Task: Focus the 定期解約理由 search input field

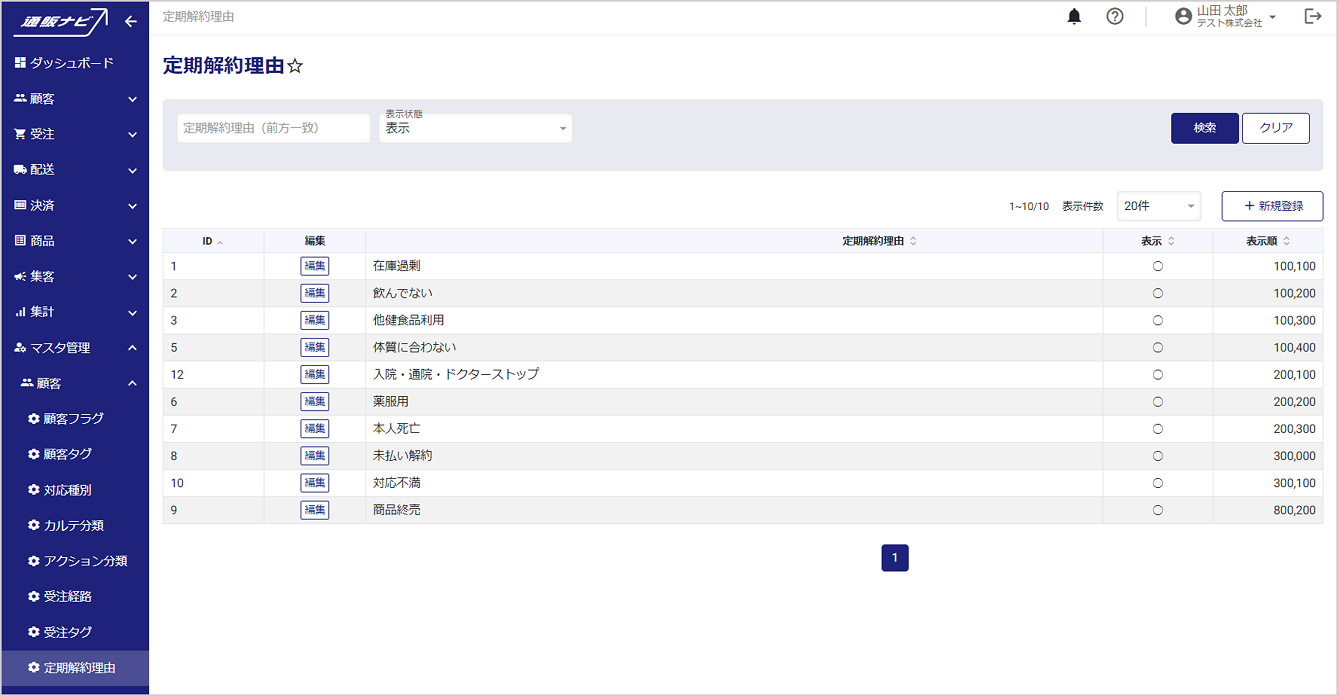Action: pos(274,128)
